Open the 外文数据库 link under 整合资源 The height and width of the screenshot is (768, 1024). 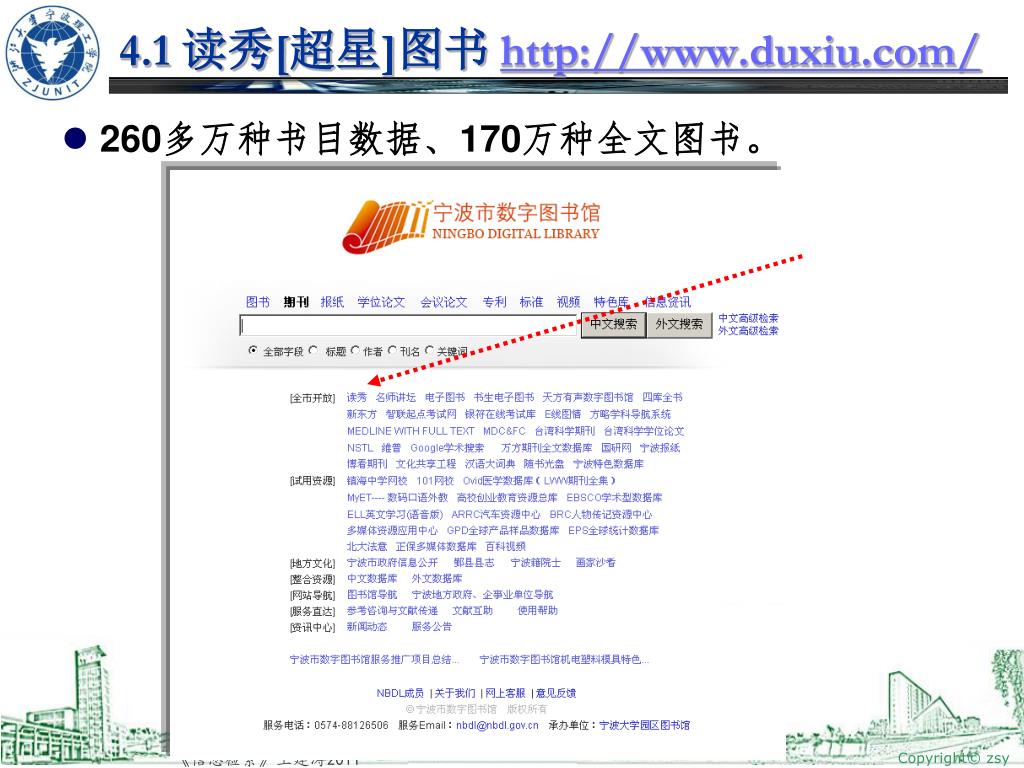pyautogui.click(x=437, y=579)
